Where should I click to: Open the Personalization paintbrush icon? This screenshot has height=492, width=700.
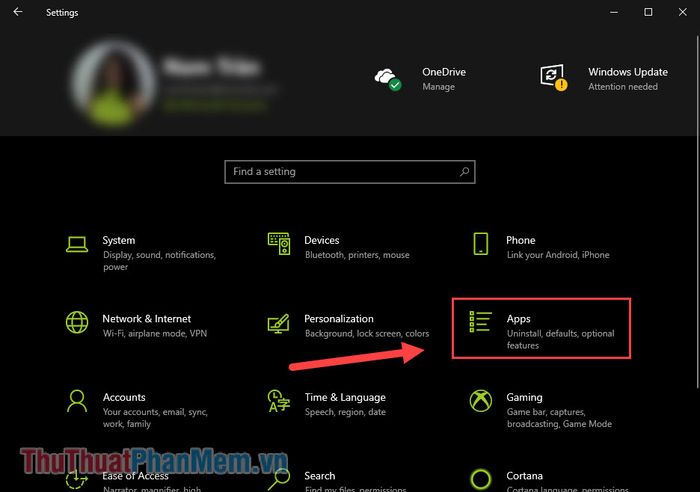tap(279, 323)
